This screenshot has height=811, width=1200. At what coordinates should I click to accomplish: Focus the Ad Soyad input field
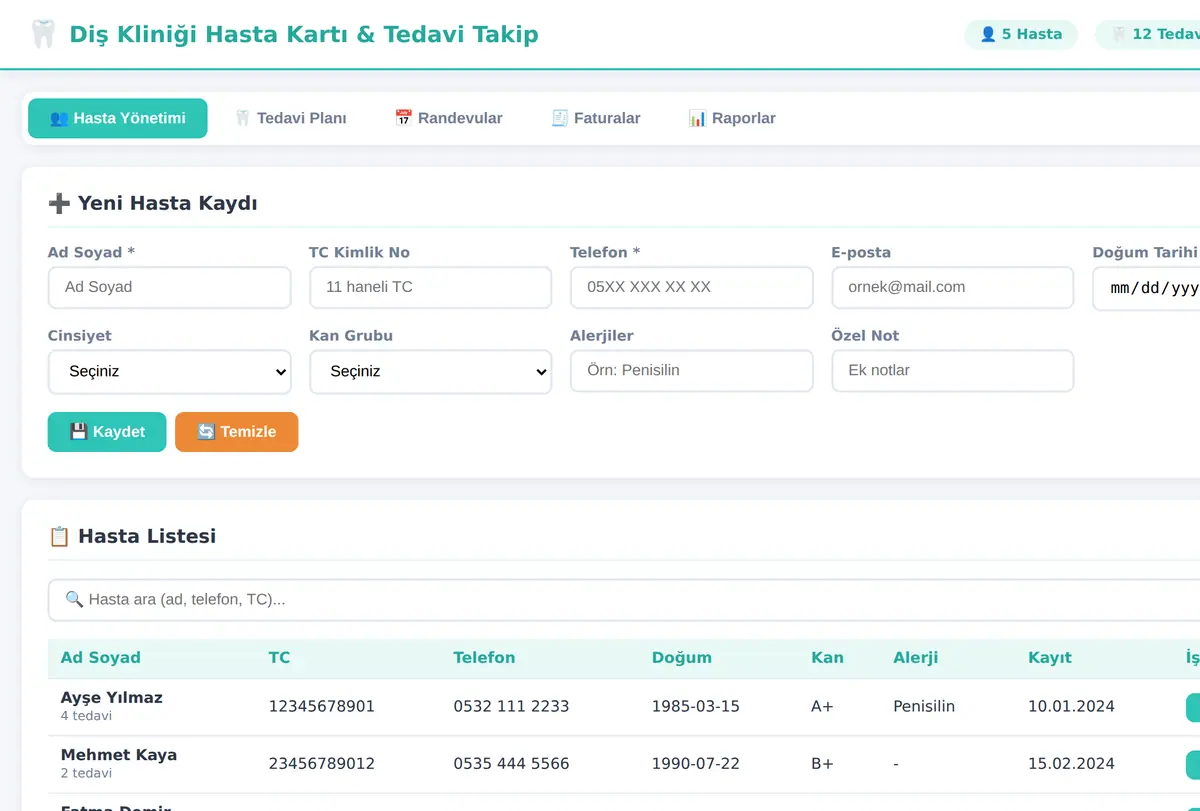click(x=170, y=287)
